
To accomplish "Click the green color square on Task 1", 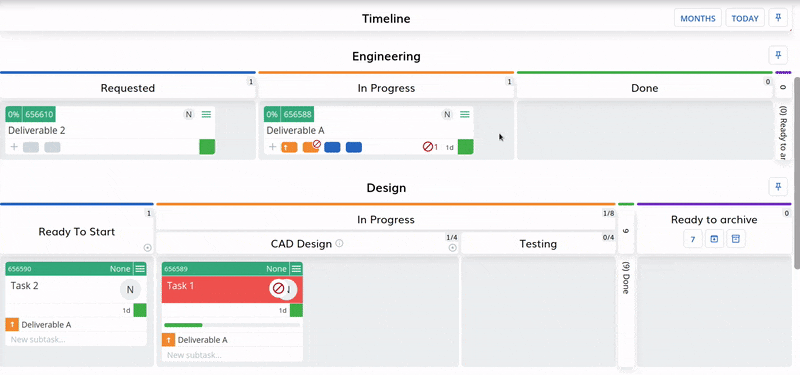I will tap(296, 310).
